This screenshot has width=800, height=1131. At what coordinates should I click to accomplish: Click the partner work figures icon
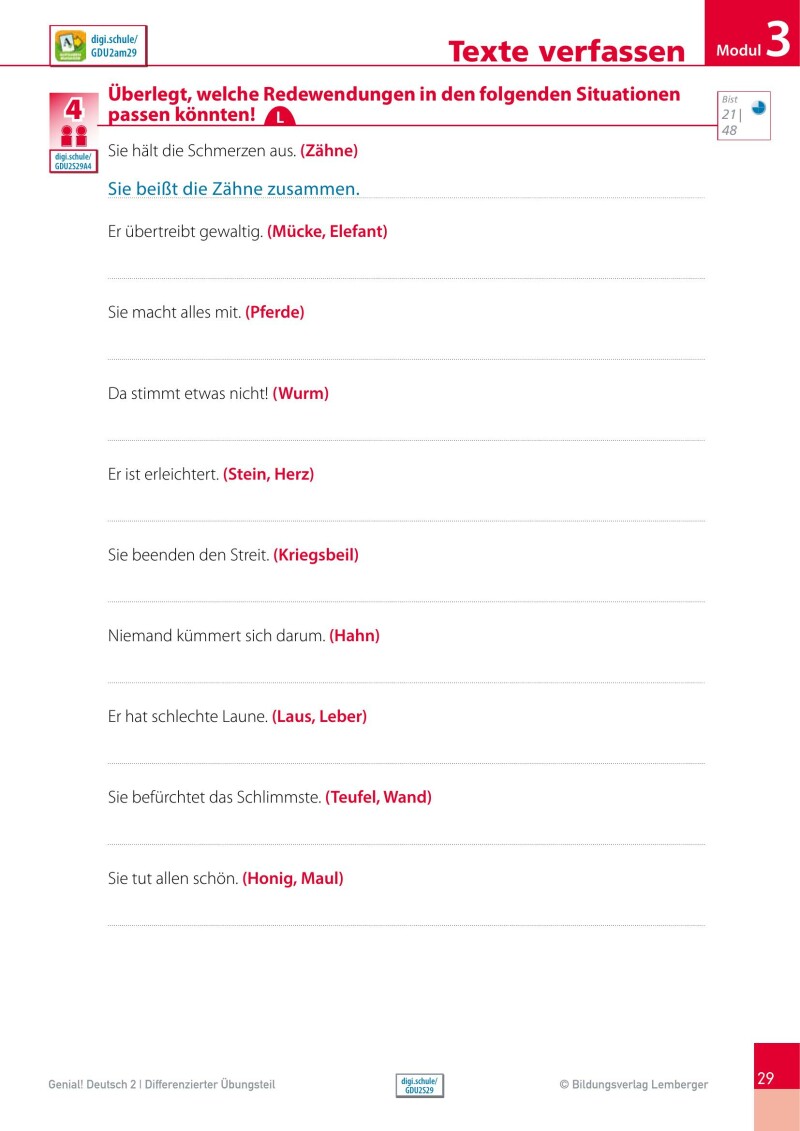click(x=73, y=135)
